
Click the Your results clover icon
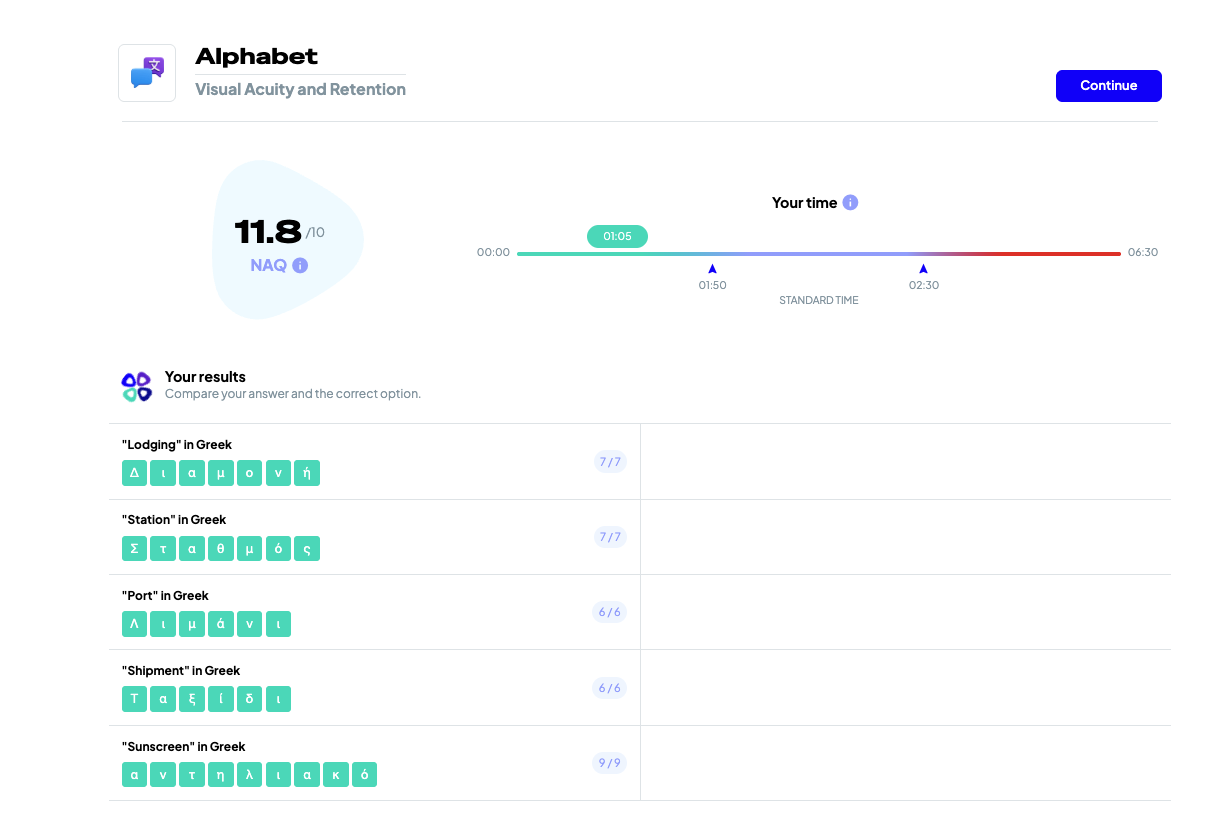tap(136, 386)
